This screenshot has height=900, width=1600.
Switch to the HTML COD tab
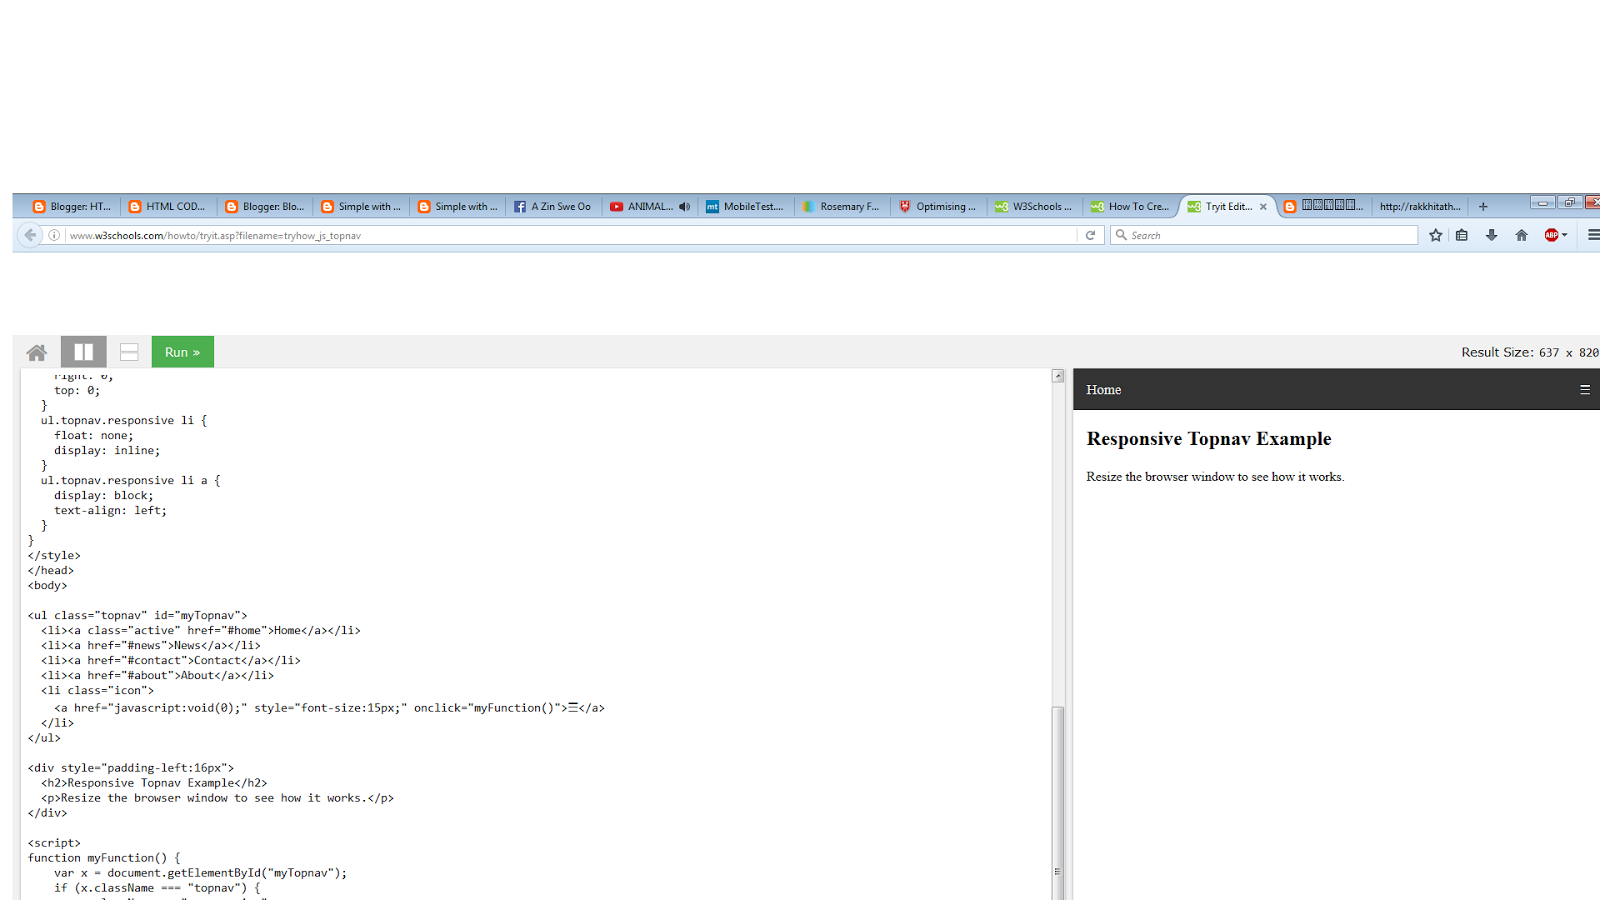(168, 206)
